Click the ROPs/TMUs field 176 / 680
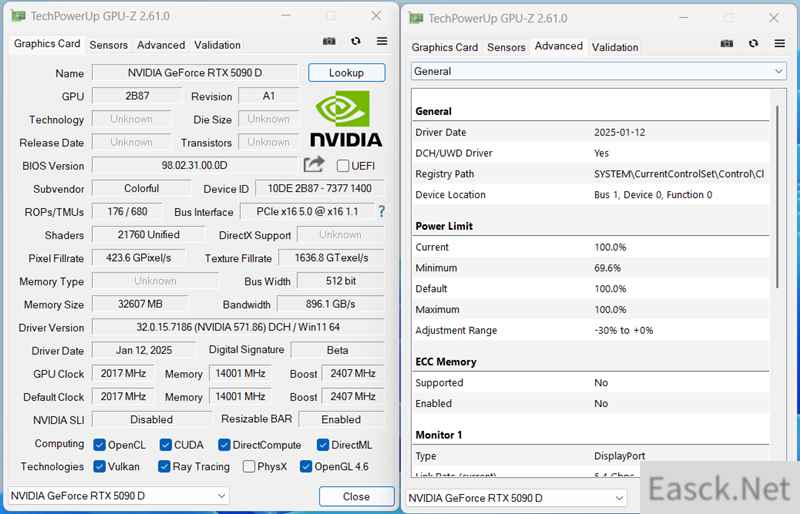The image size is (800, 514). click(x=127, y=211)
